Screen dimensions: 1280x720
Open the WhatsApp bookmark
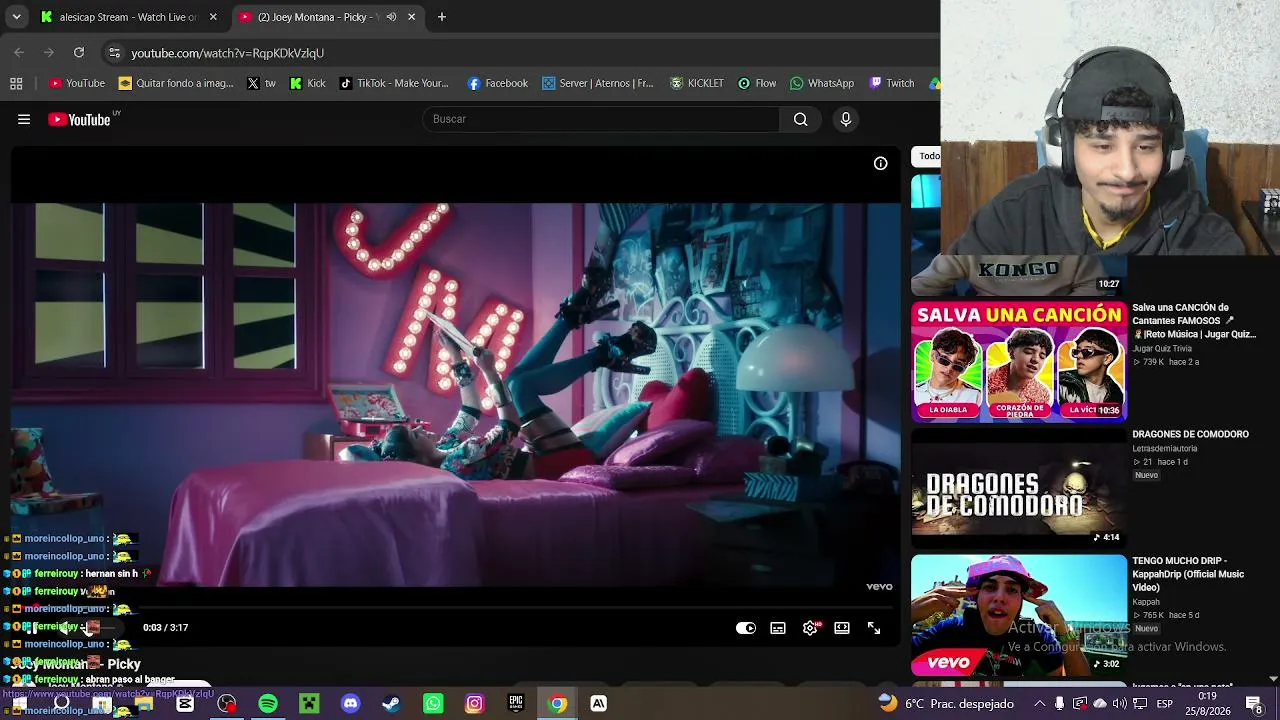[822, 84]
